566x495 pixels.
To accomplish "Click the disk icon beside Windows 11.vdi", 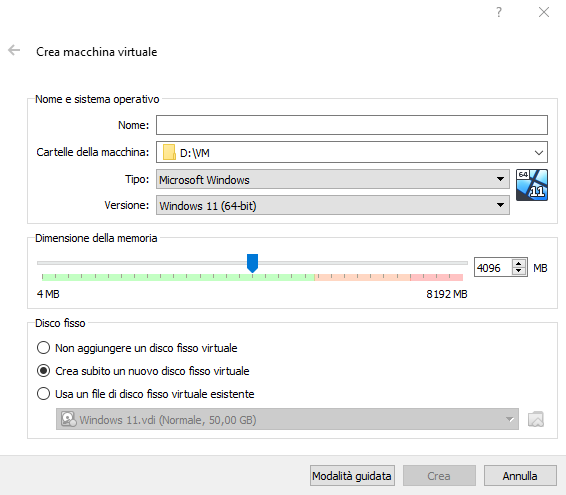I will pos(68,419).
